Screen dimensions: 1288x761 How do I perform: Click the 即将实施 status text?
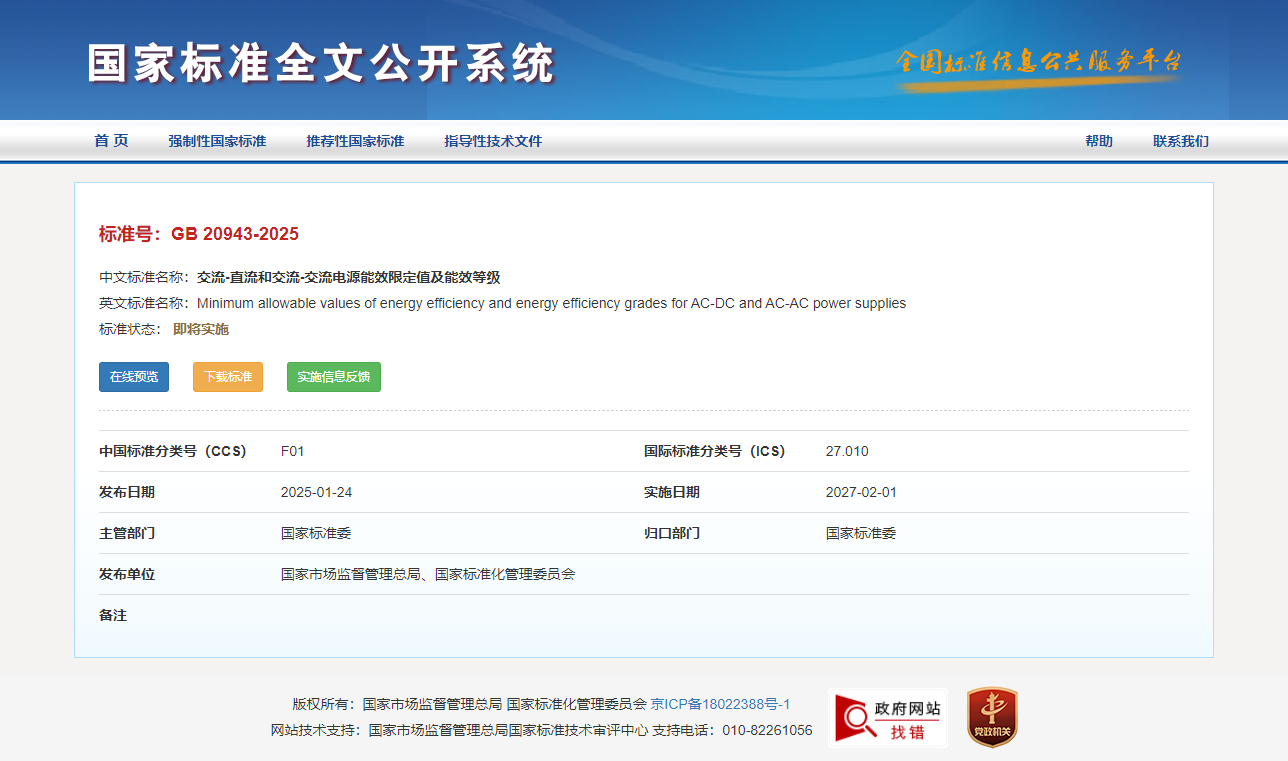click(201, 329)
